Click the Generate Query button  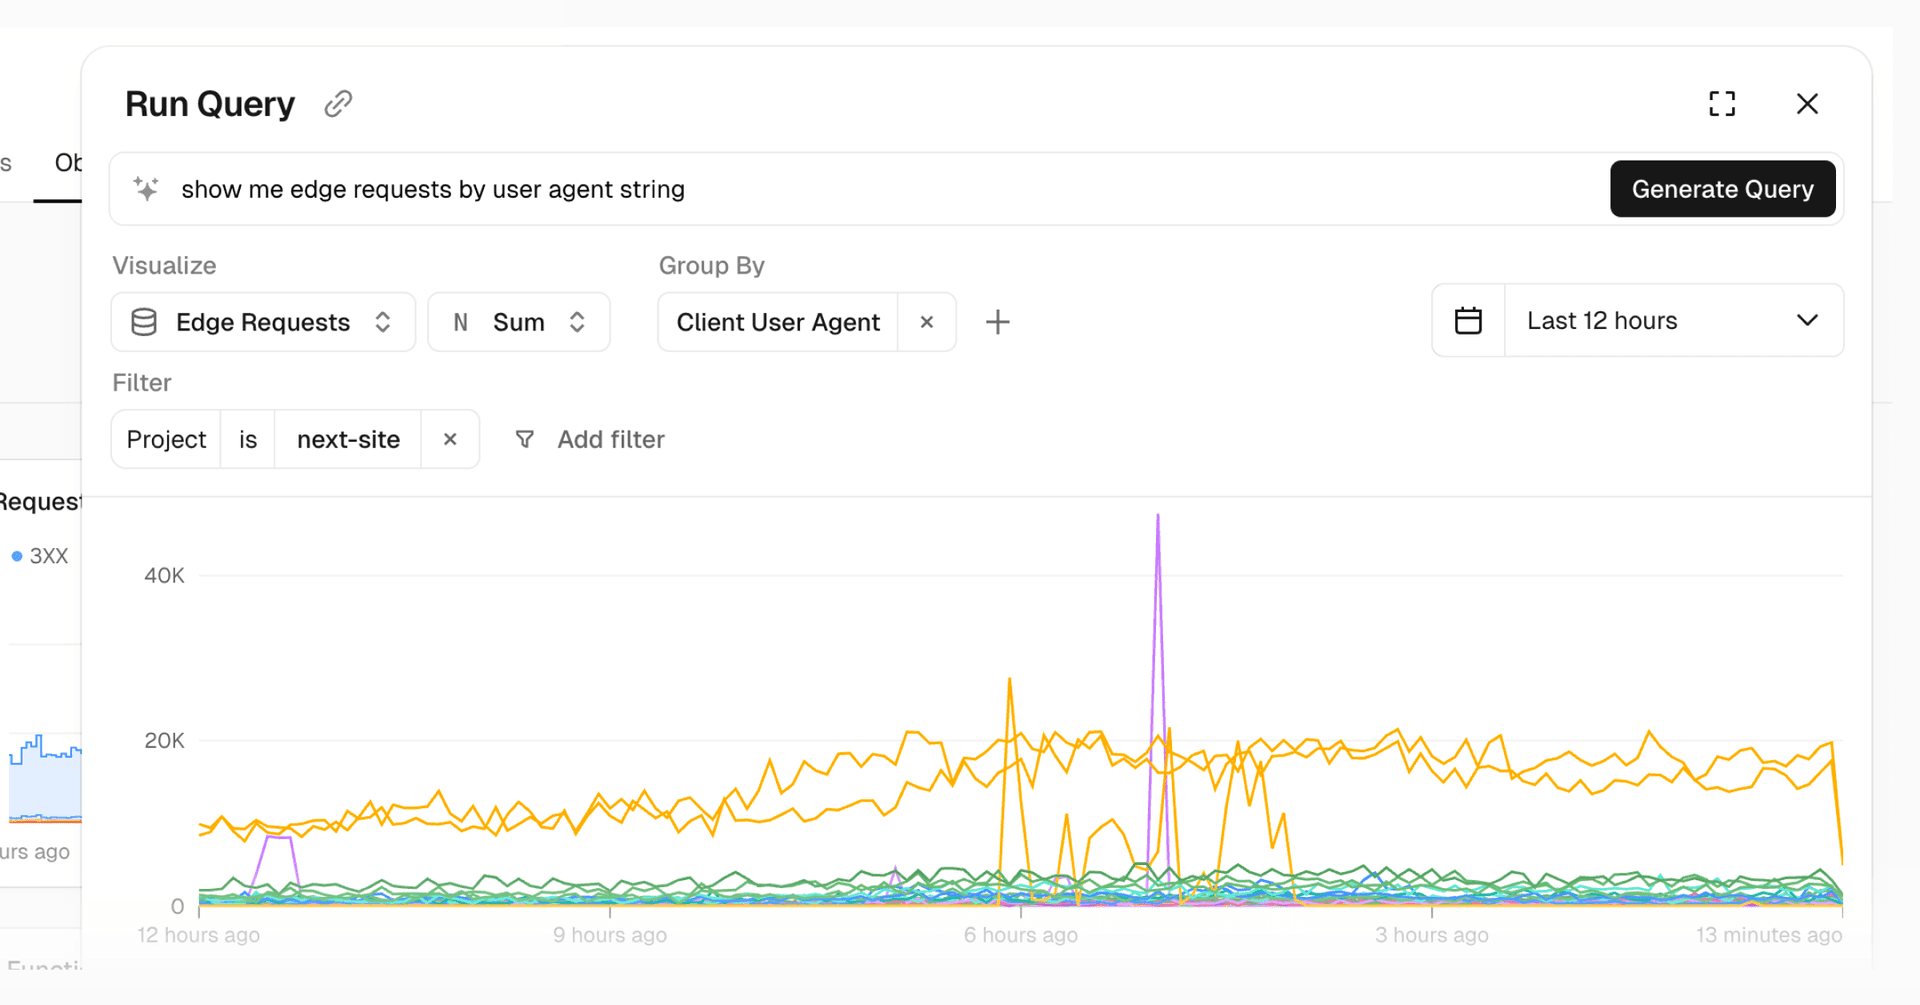click(x=1721, y=189)
